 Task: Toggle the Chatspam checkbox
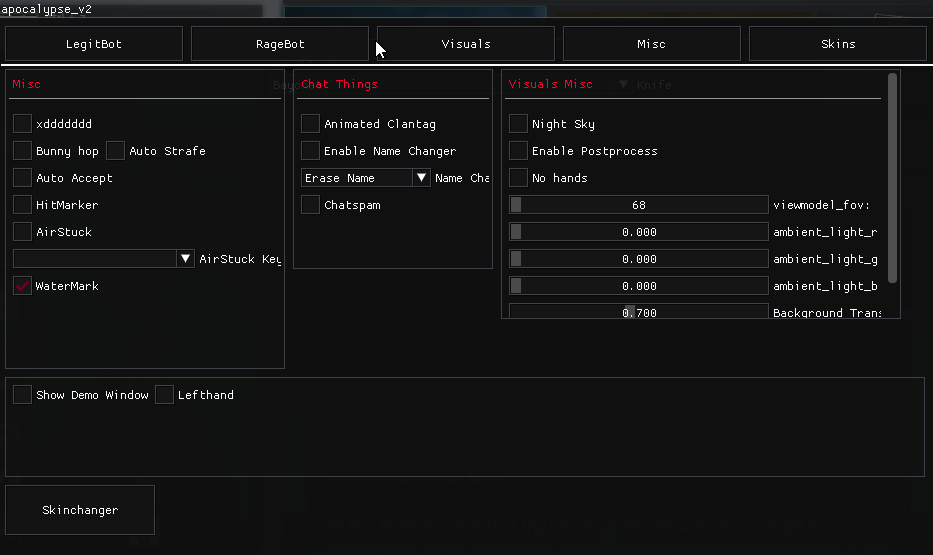310,205
